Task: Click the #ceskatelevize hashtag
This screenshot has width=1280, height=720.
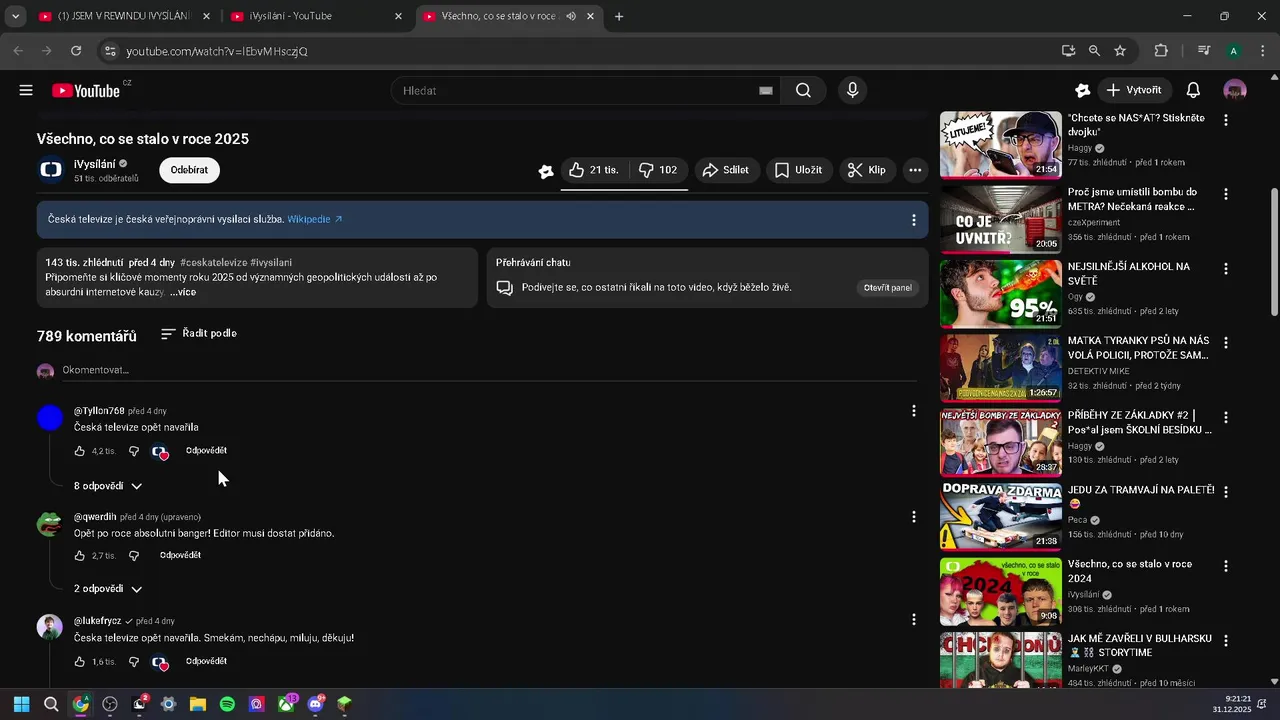Action: click(213, 262)
